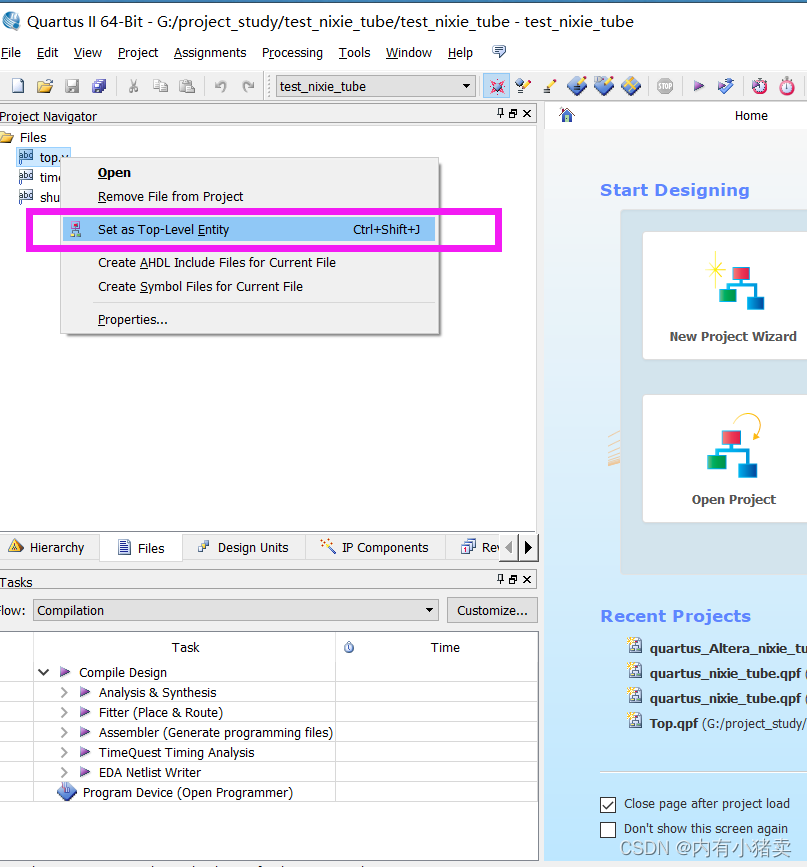The image size is (807, 867).
Task: Click the TimeQuest Timing Analyzer clock icon
Action: pos(759,86)
